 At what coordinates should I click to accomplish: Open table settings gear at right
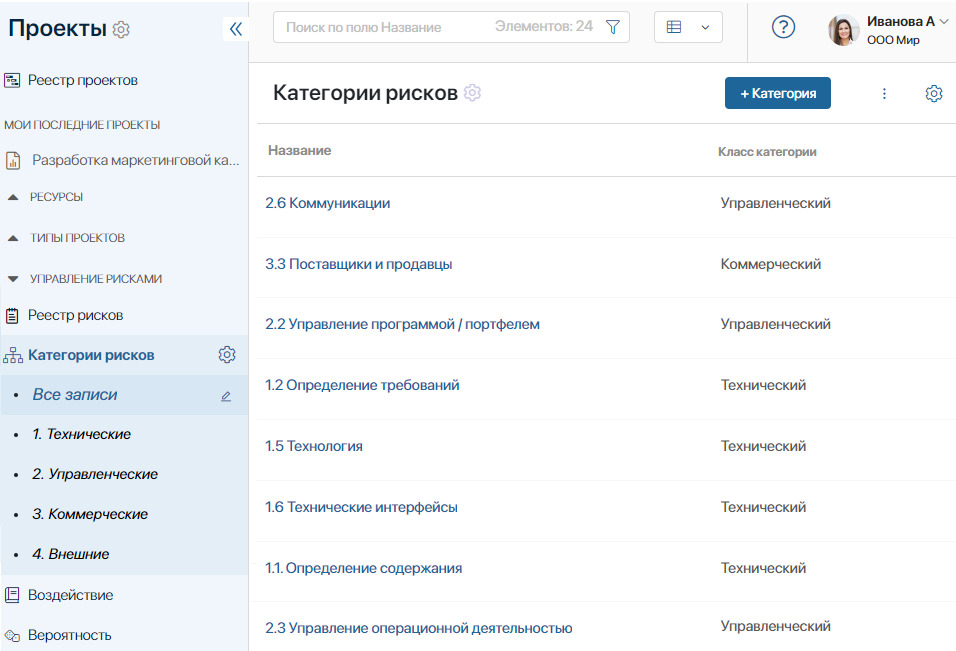pos(933,93)
